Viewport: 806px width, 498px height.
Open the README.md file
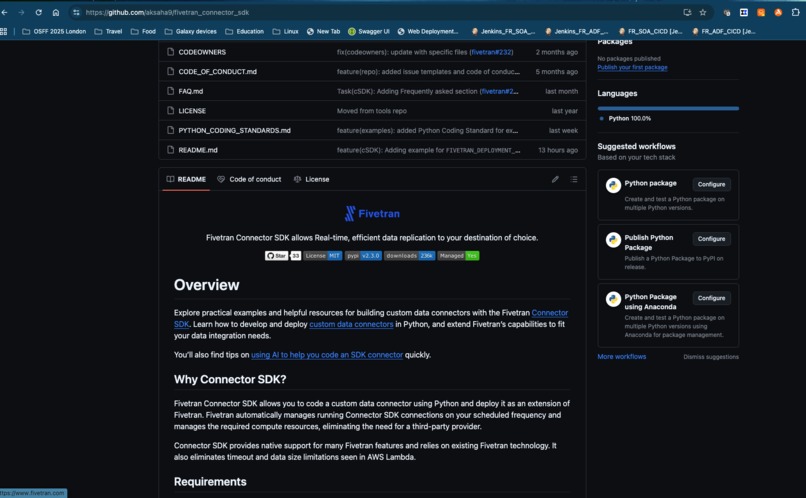[x=198, y=150]
